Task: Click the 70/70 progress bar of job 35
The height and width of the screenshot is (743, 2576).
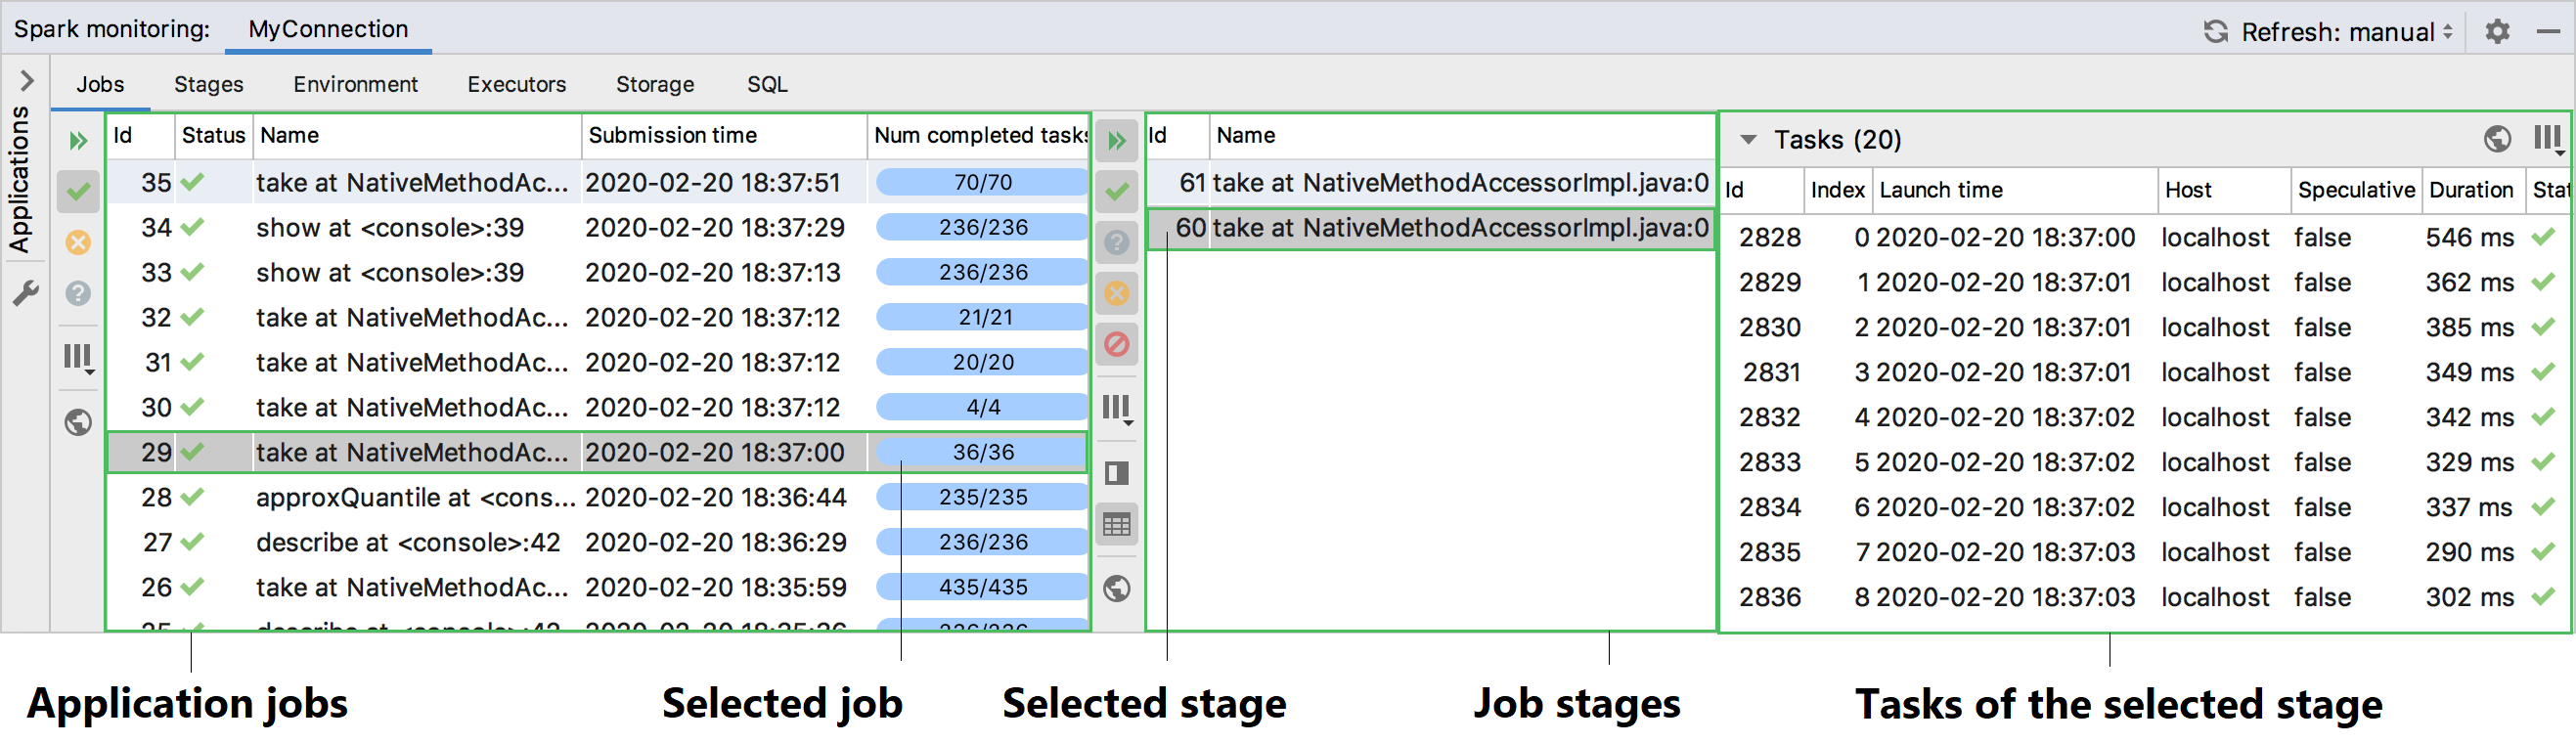Action: [982, 182]
